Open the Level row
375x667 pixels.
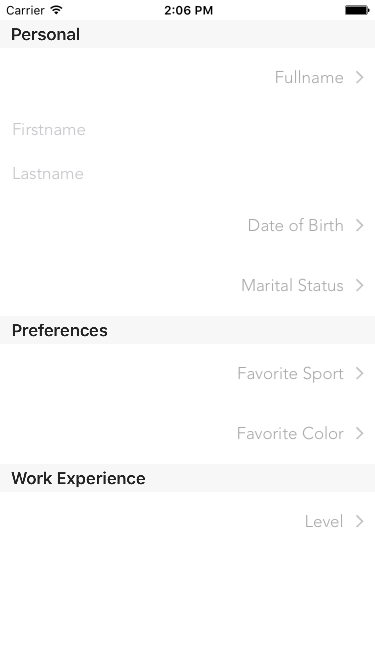coord(188,522)
